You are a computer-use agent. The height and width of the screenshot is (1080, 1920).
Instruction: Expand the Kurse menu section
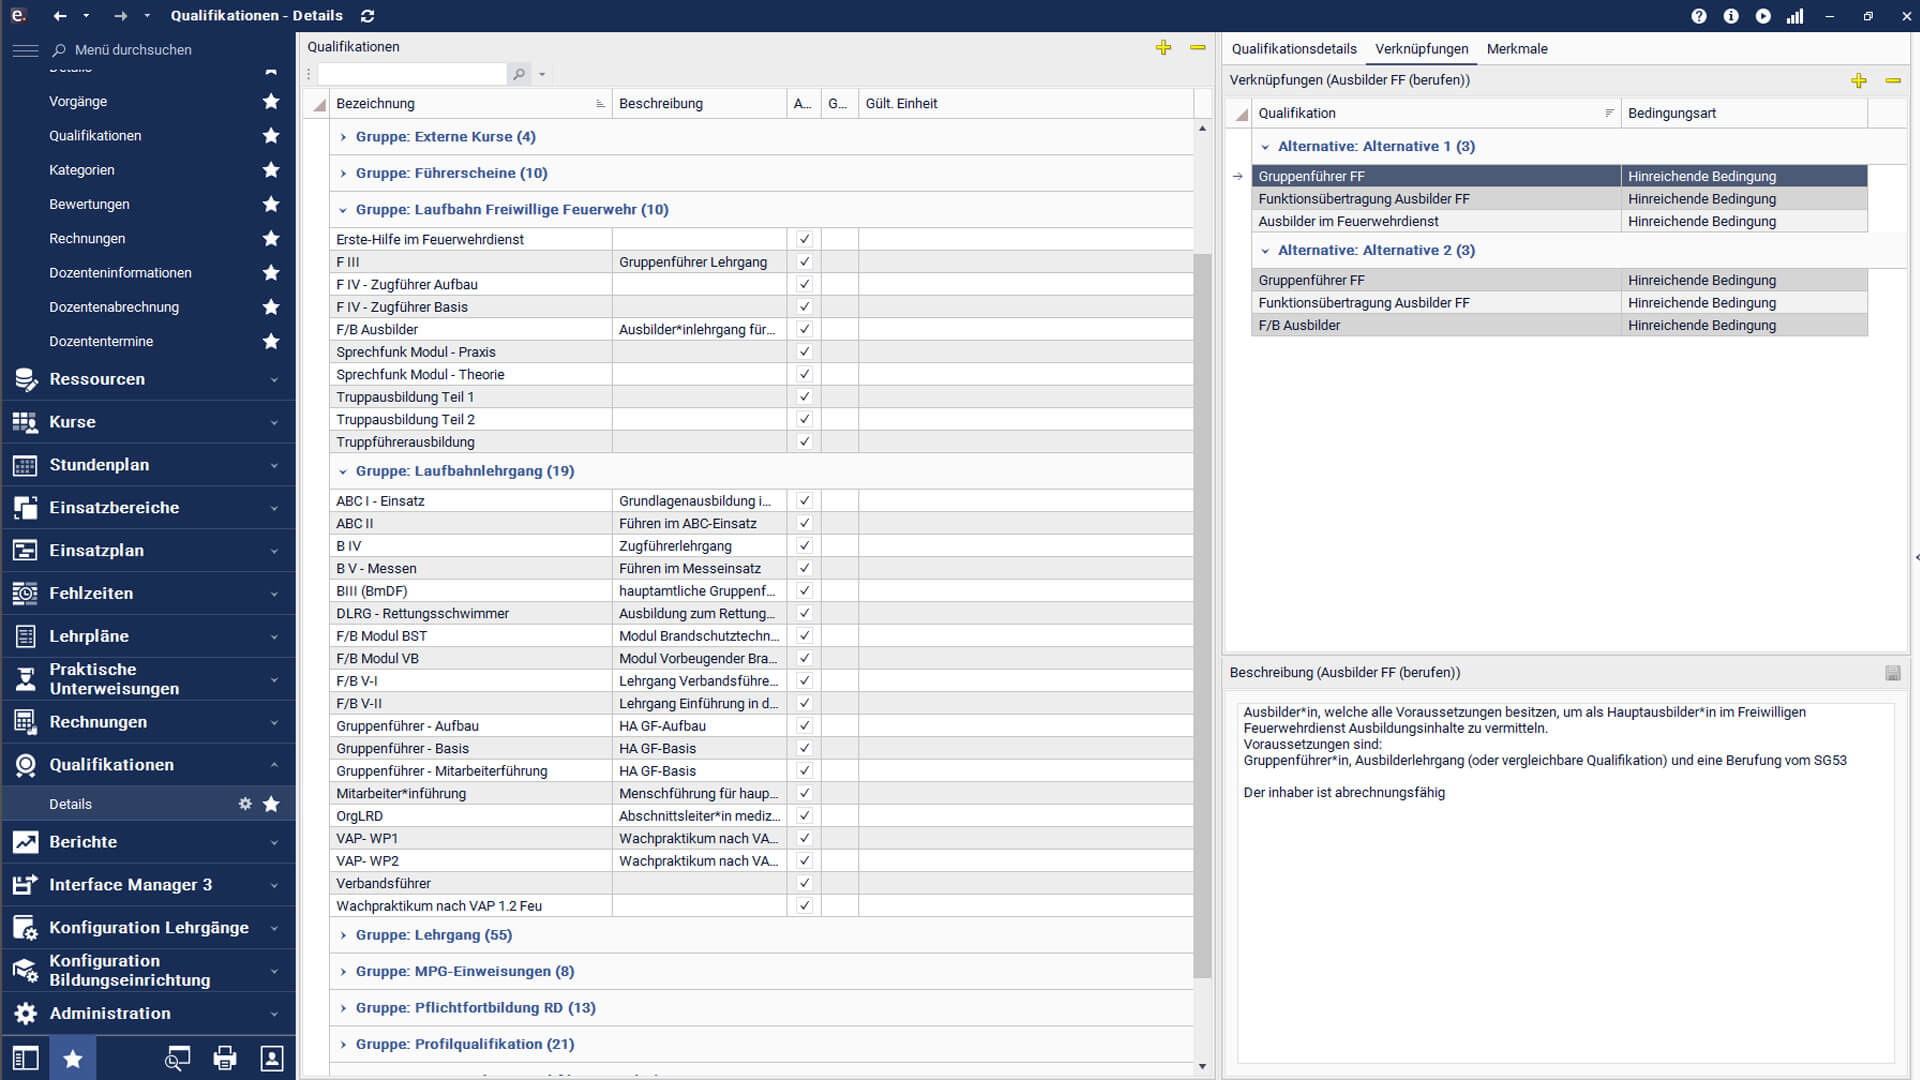point(149,422)
